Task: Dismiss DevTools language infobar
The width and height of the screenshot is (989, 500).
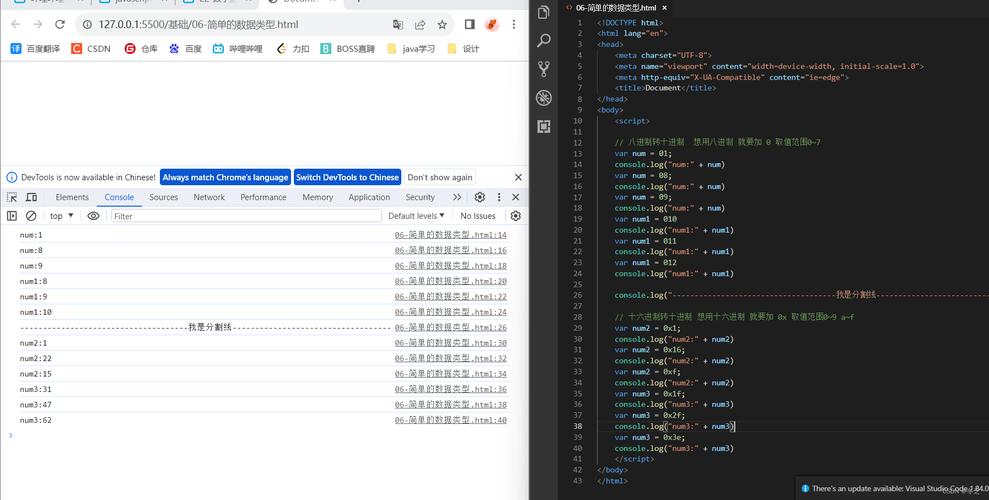Action: click(x=518, y=177)
